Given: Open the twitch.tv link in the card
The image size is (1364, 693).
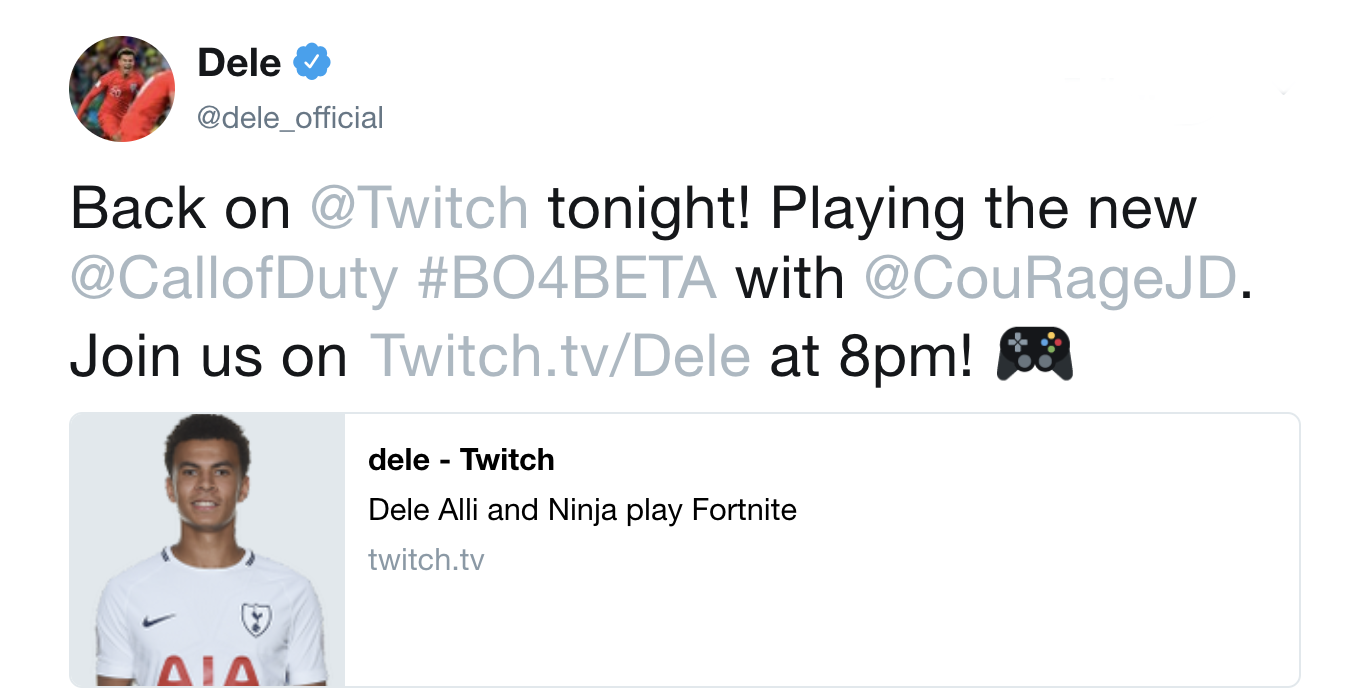Looking at the screenshot, I should tap(428, 560).
